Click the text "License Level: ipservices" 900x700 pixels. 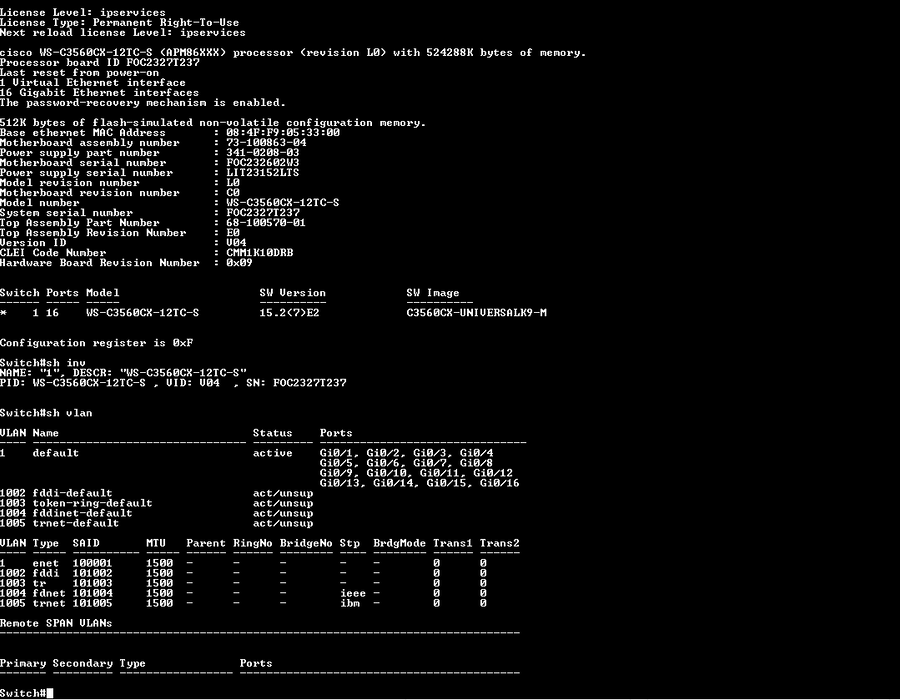coord(83,12)
